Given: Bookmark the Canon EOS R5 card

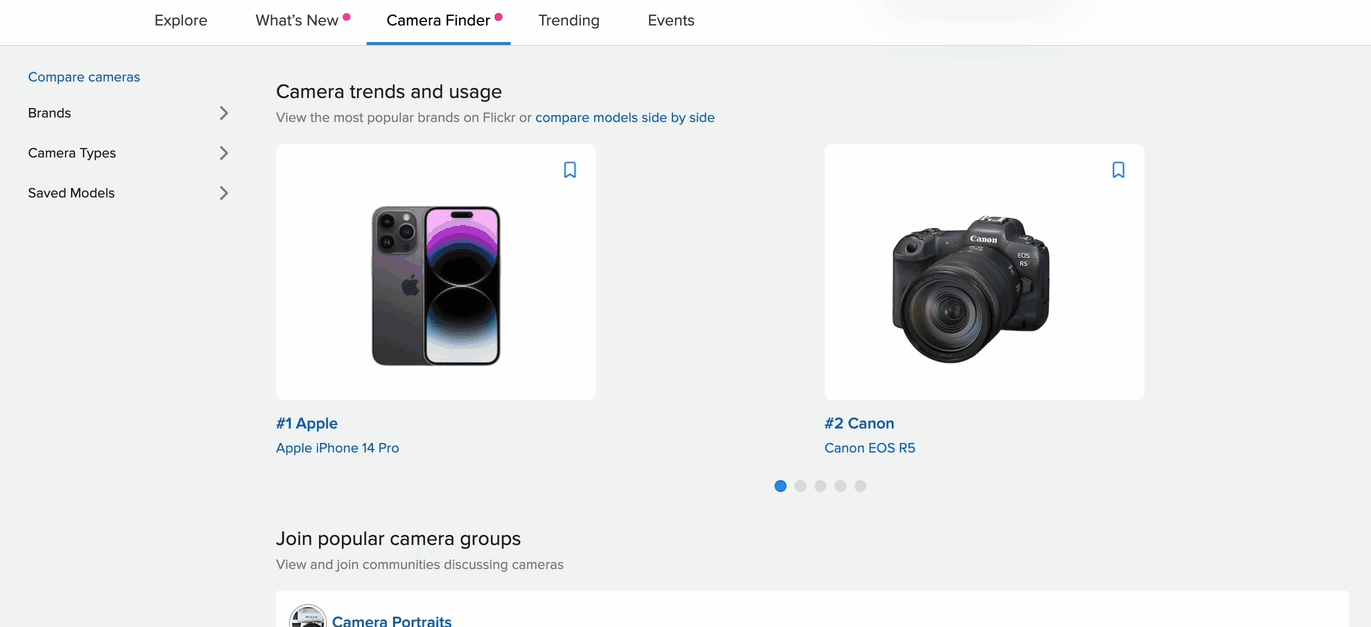Looking at the screenshot, I should tap(1118, 170).
